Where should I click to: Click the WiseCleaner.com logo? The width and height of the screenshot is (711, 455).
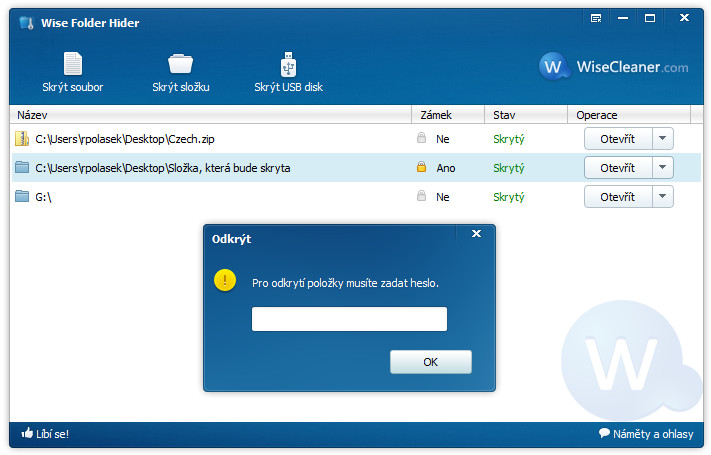pos(614,67)
